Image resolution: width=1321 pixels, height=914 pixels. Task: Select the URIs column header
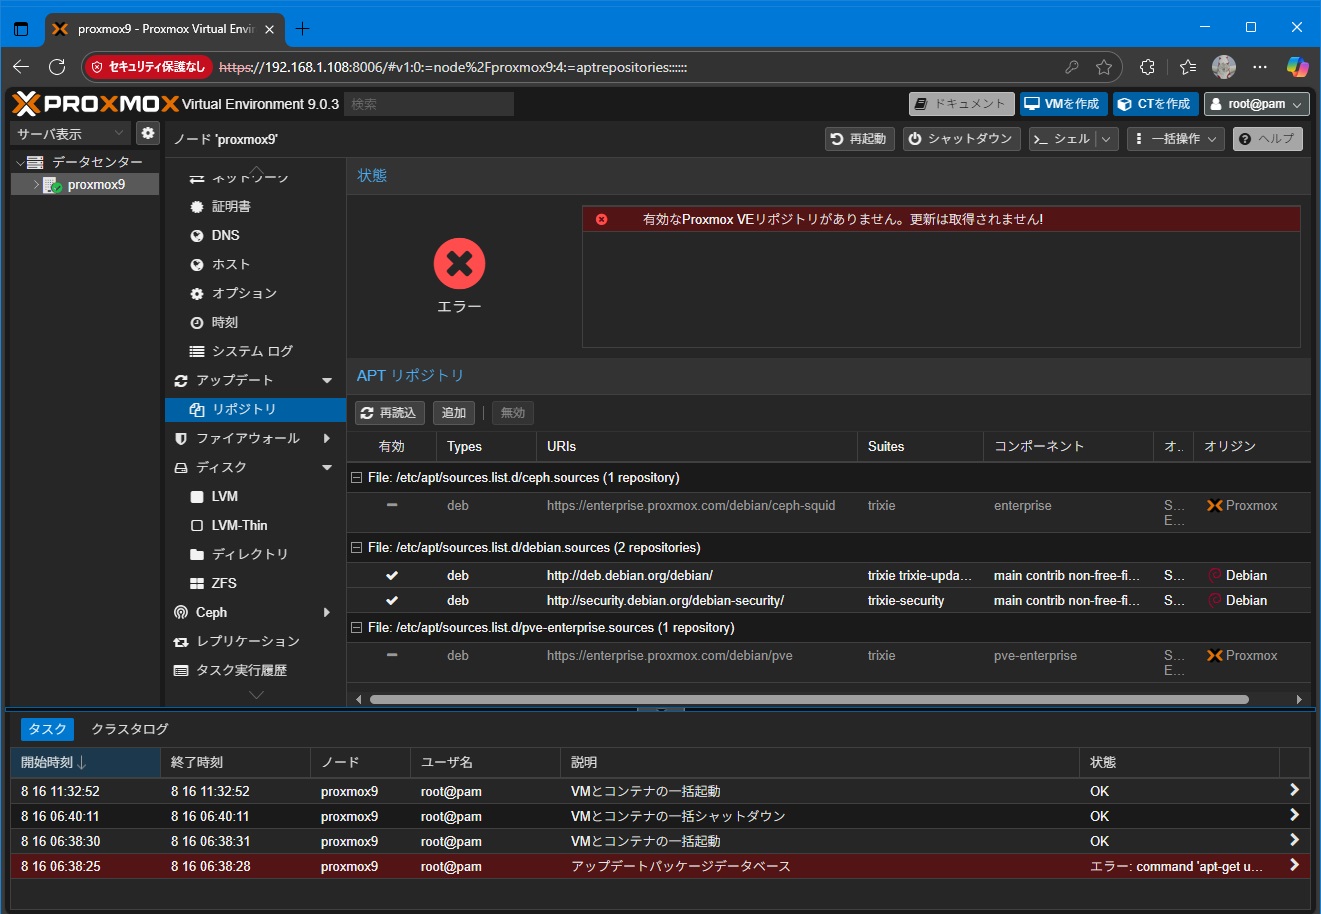(x=696, y=446)
